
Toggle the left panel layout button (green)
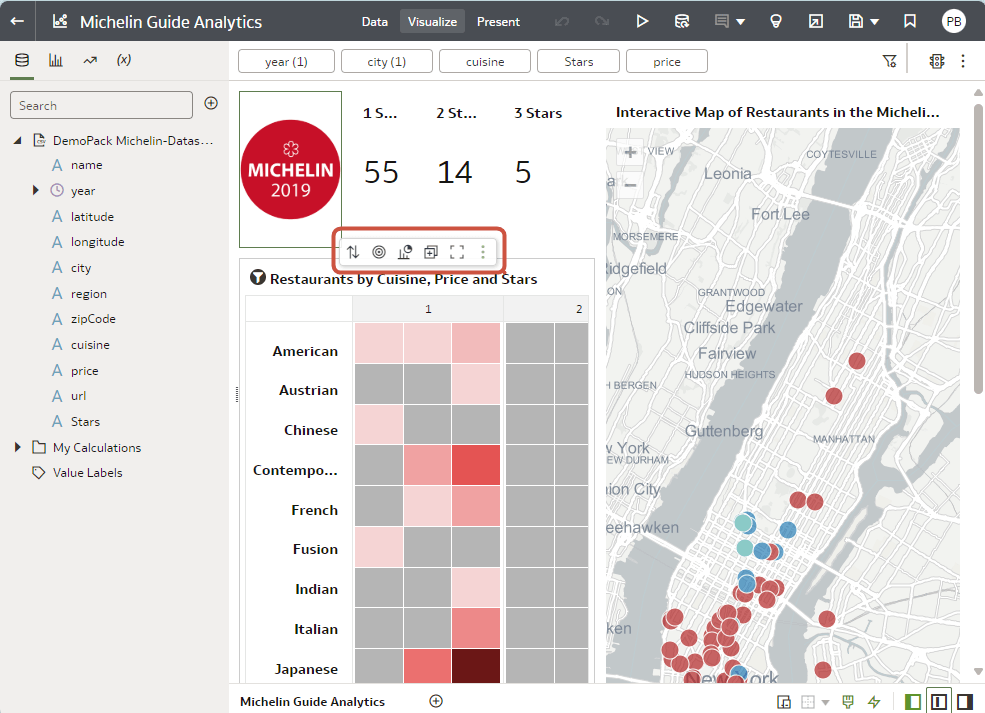tap(913, 702)
